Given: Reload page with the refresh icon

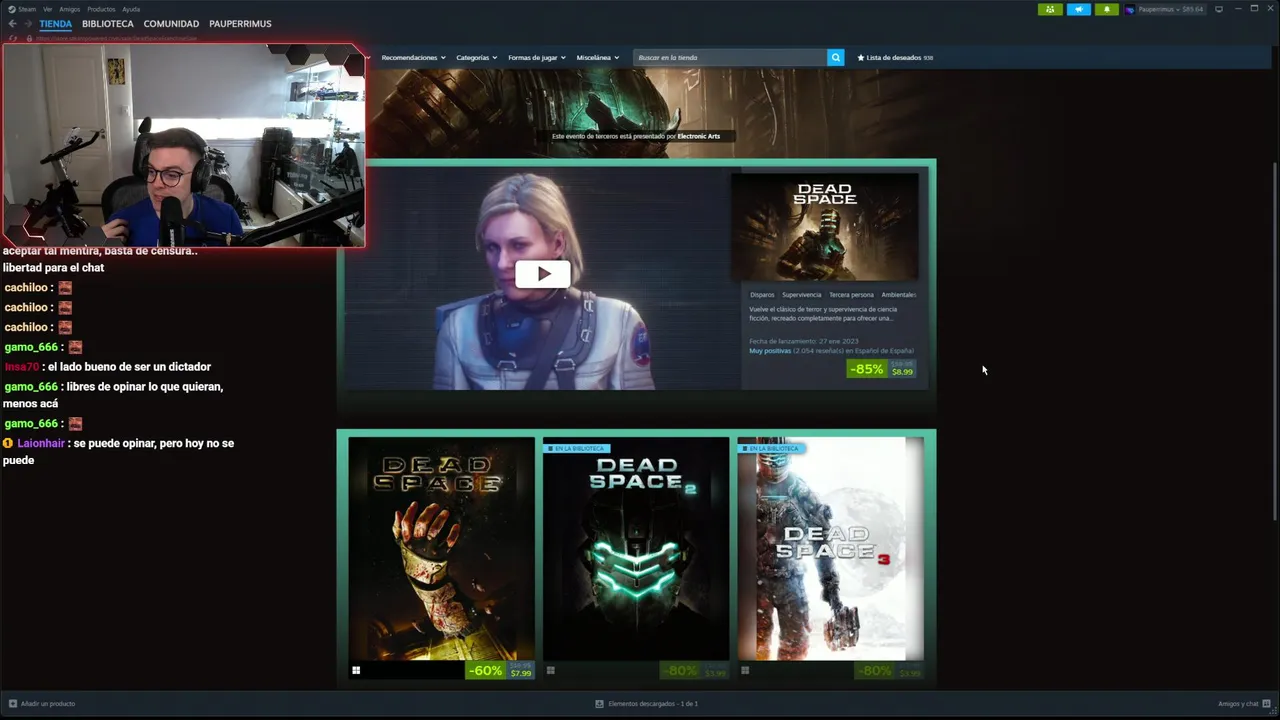Looking at the screenshot, I should [x=13, y=38].
